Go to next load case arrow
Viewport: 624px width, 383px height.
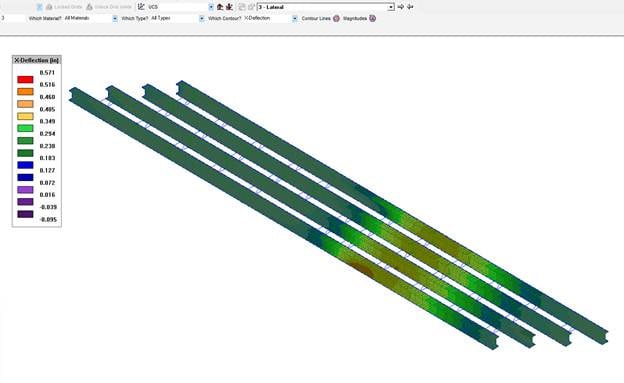click(x=401, y=7)
